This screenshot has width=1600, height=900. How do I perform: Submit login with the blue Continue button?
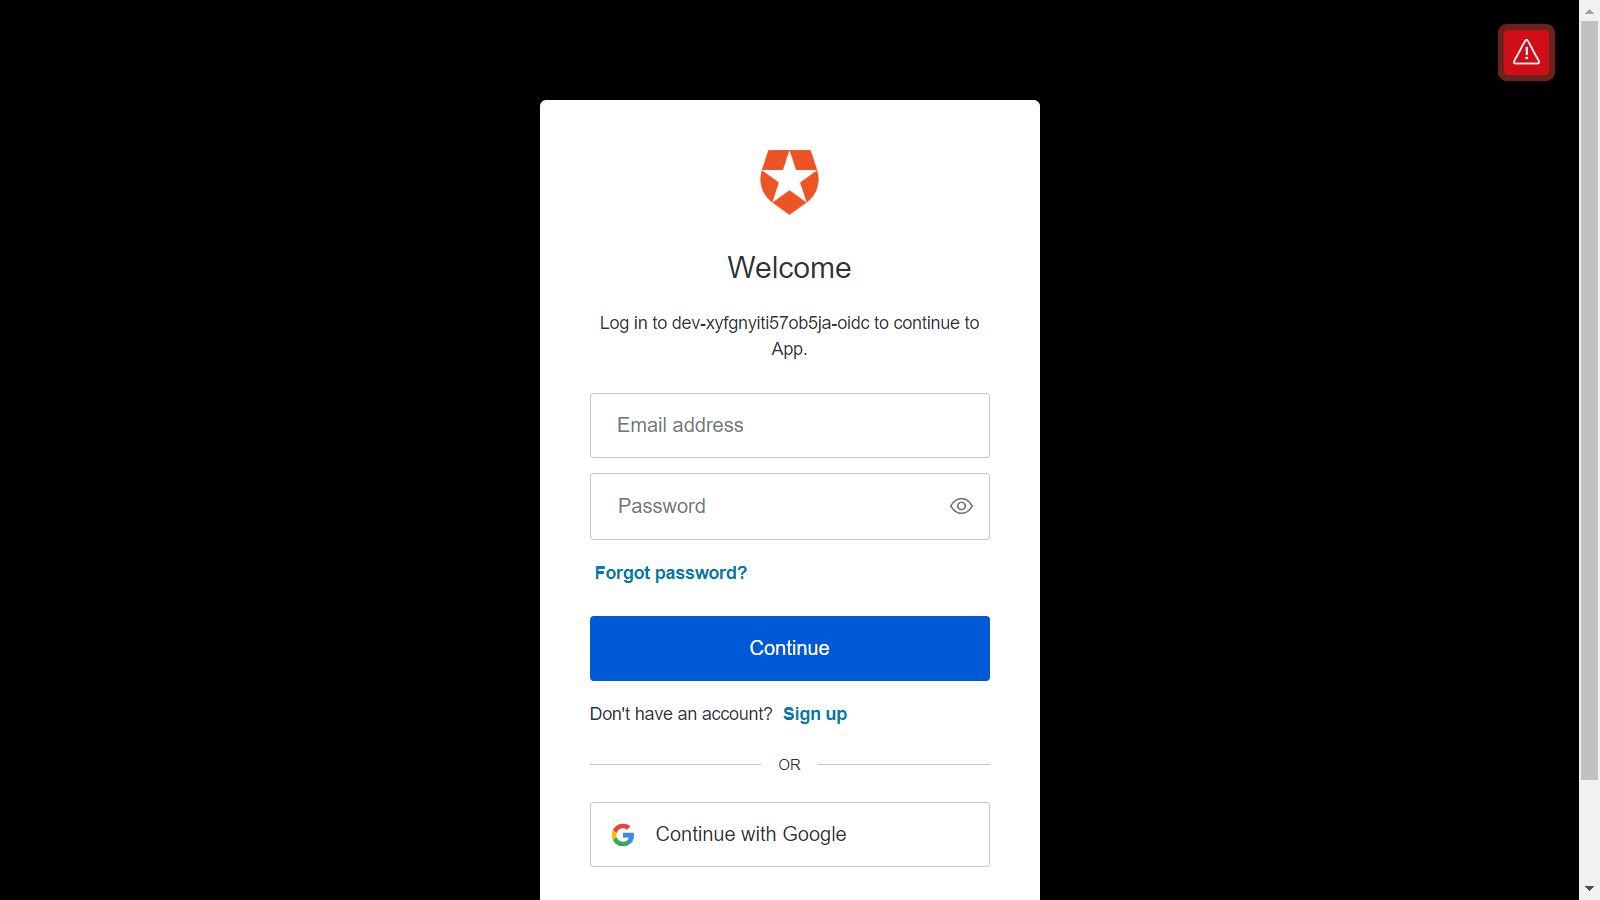790,648
